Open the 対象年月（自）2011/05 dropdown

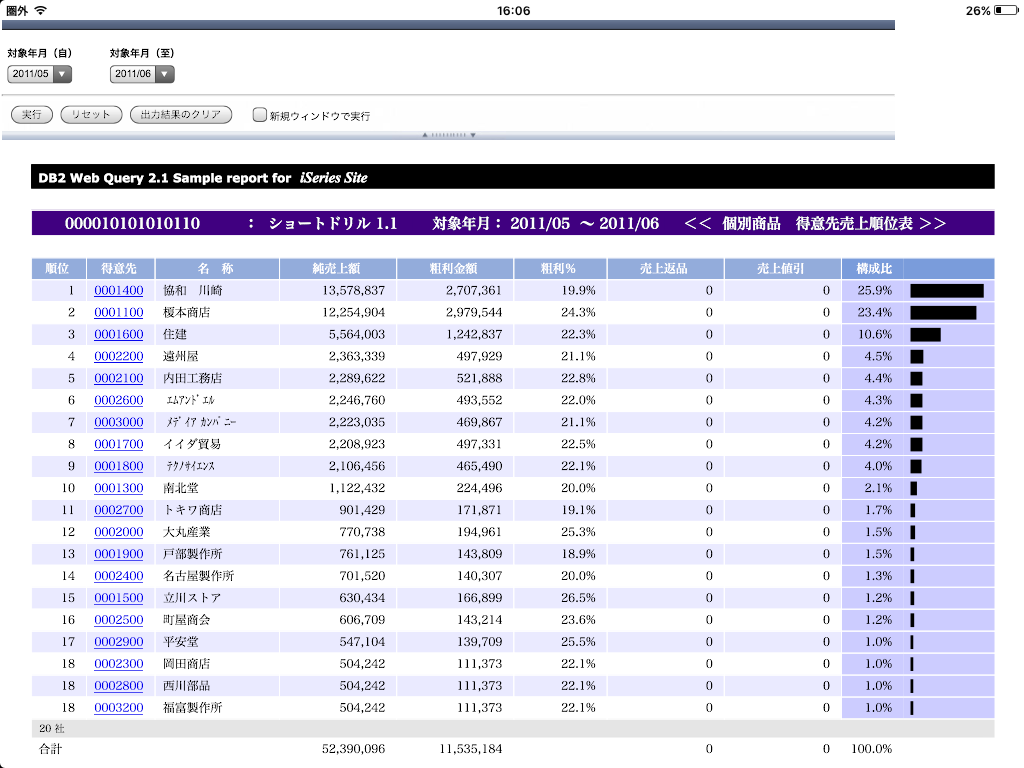tap(40, 74)
